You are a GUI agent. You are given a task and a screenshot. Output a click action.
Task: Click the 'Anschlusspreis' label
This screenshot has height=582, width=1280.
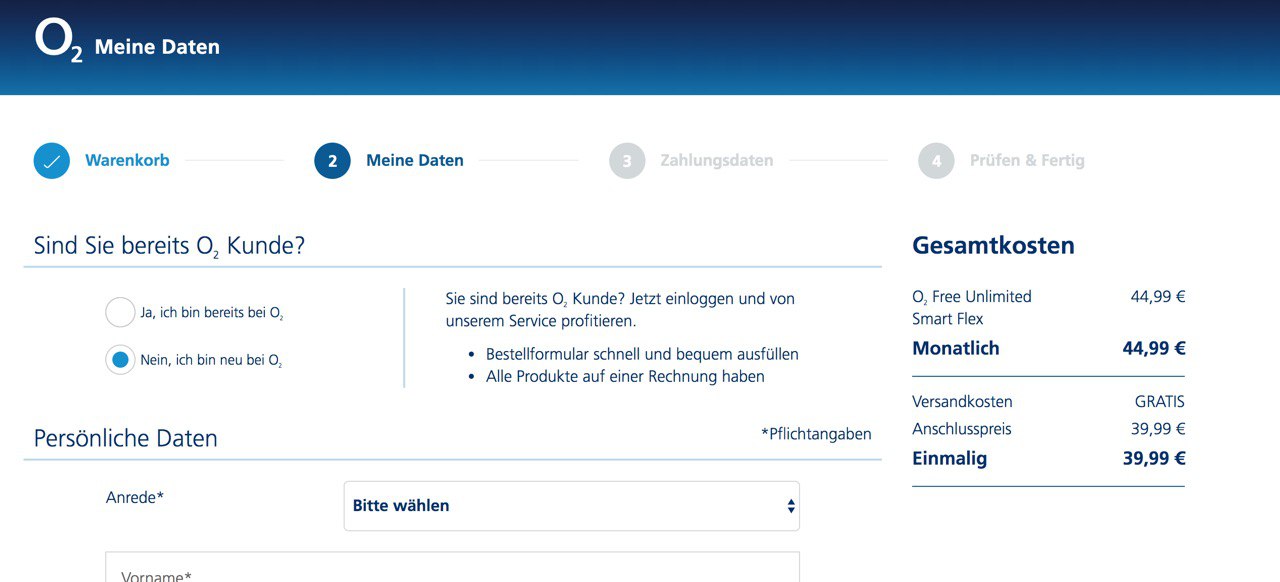pos(962,429)
